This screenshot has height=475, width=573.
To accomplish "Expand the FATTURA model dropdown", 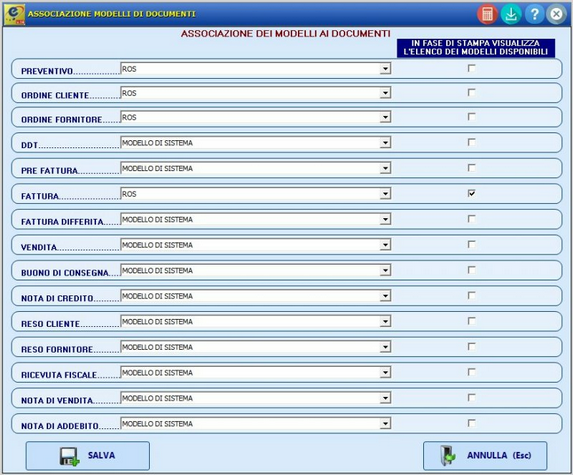I will [385, 194].
